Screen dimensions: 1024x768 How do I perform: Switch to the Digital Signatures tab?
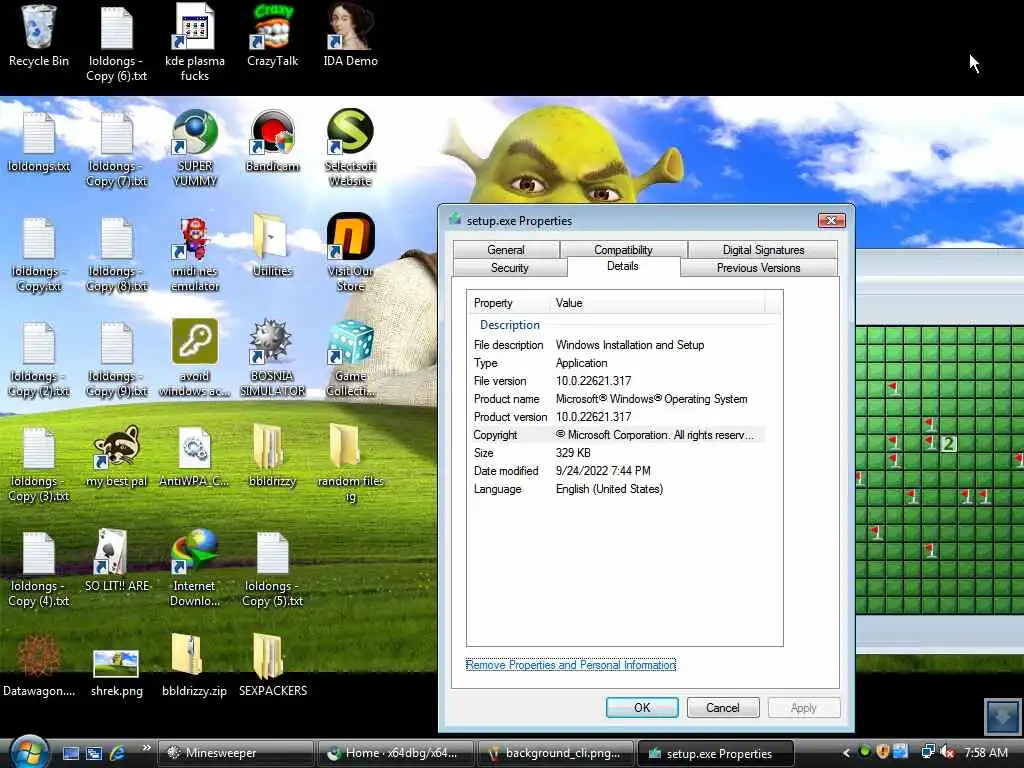pos(763,249)
